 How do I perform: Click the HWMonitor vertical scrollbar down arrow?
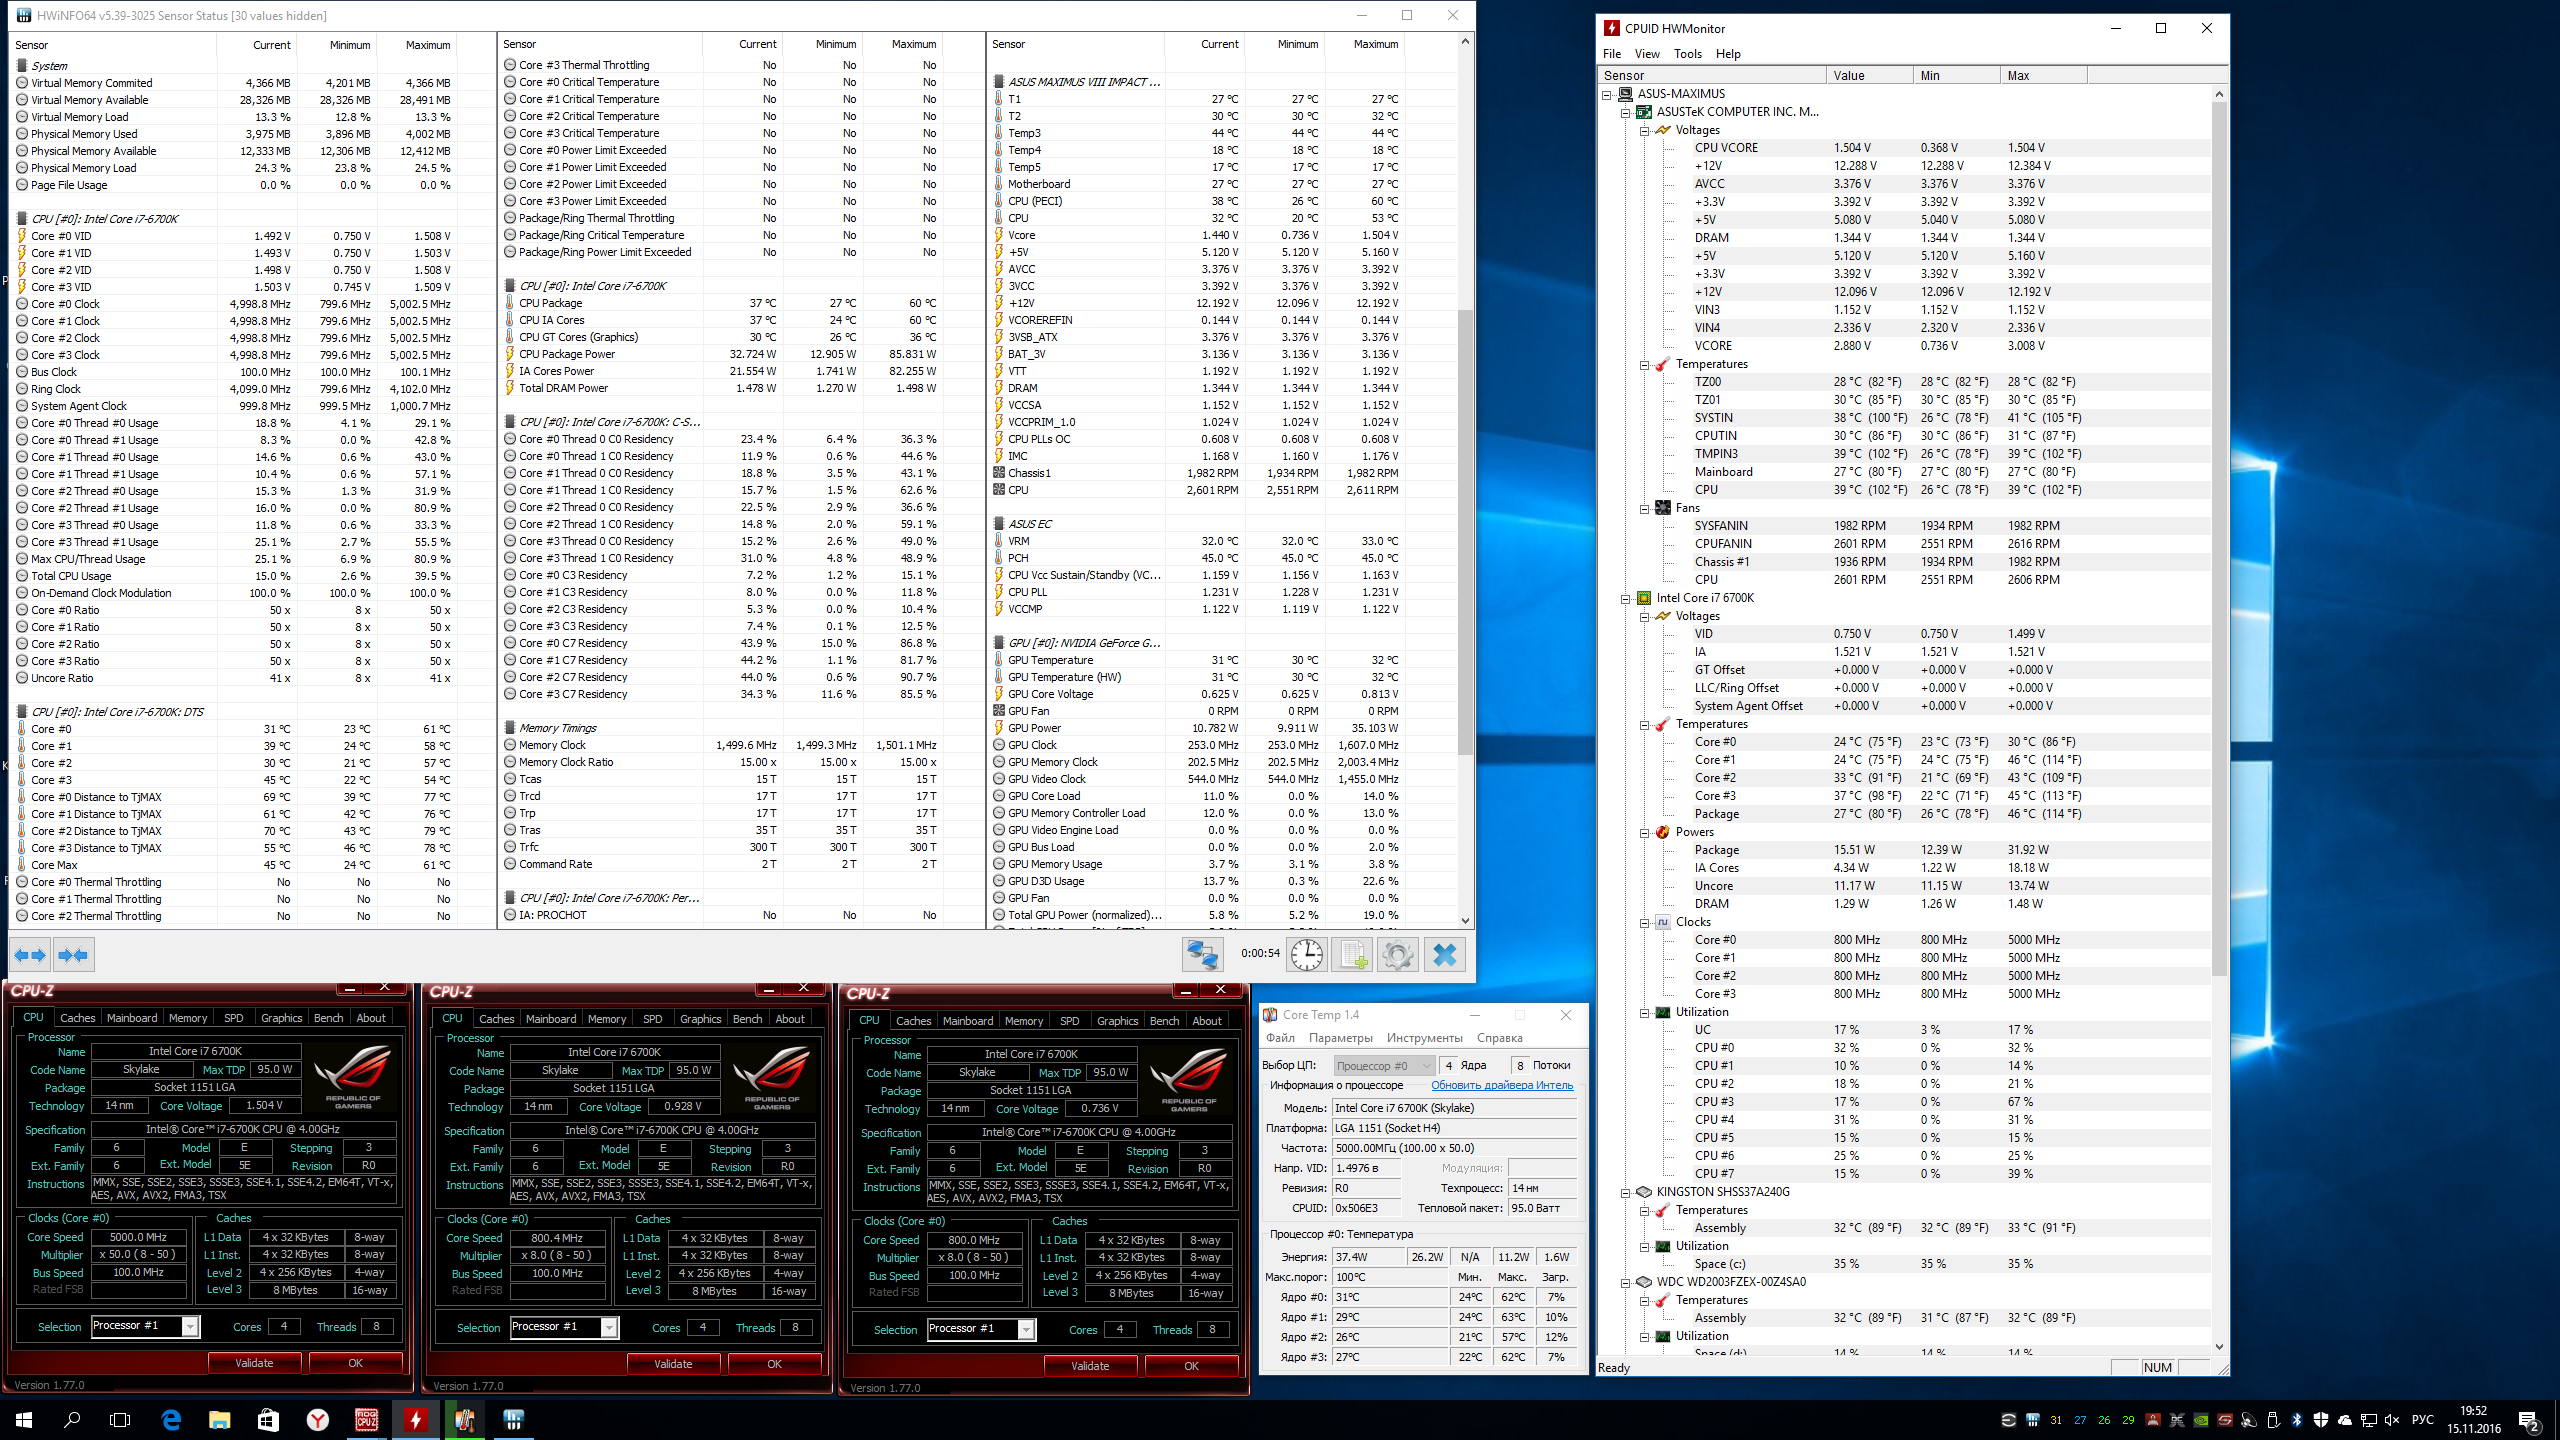click(2219, 1347)
